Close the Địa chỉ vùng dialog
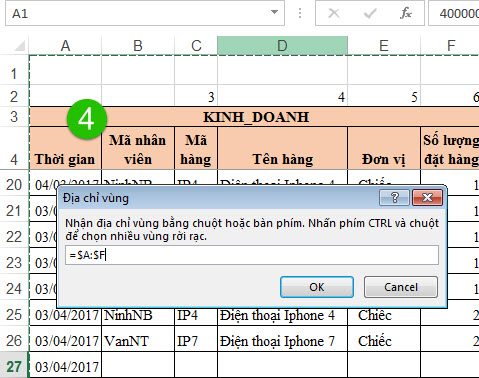The width and height of the screenshot is (479, 378). (427, 198)
